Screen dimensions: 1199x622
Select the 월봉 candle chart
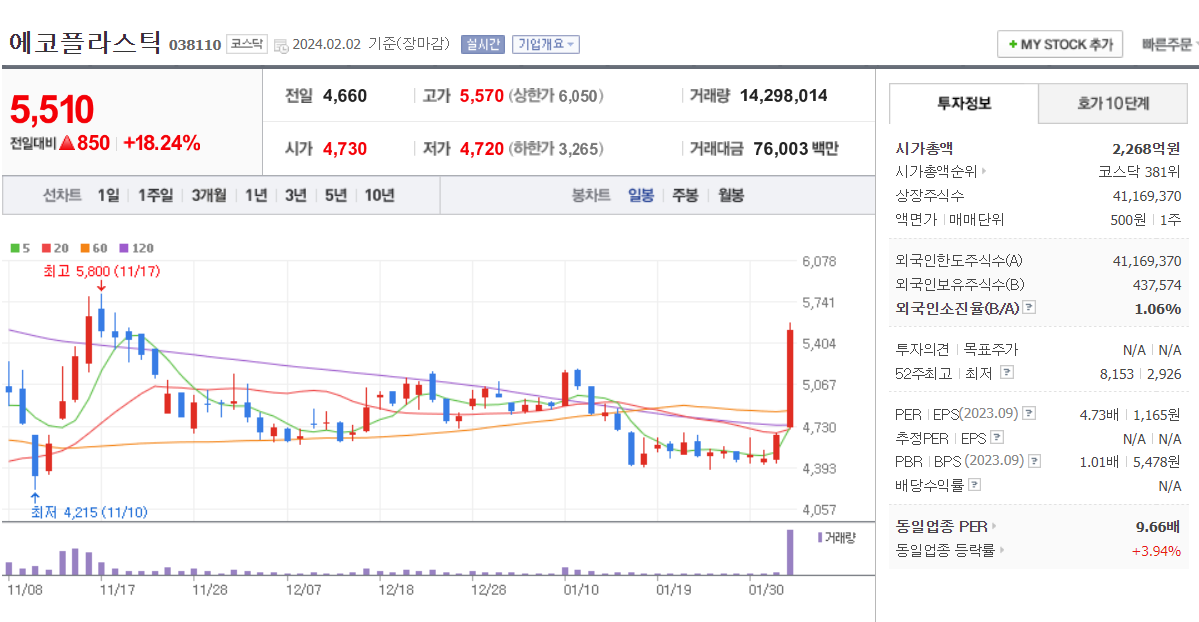[731, 195]
